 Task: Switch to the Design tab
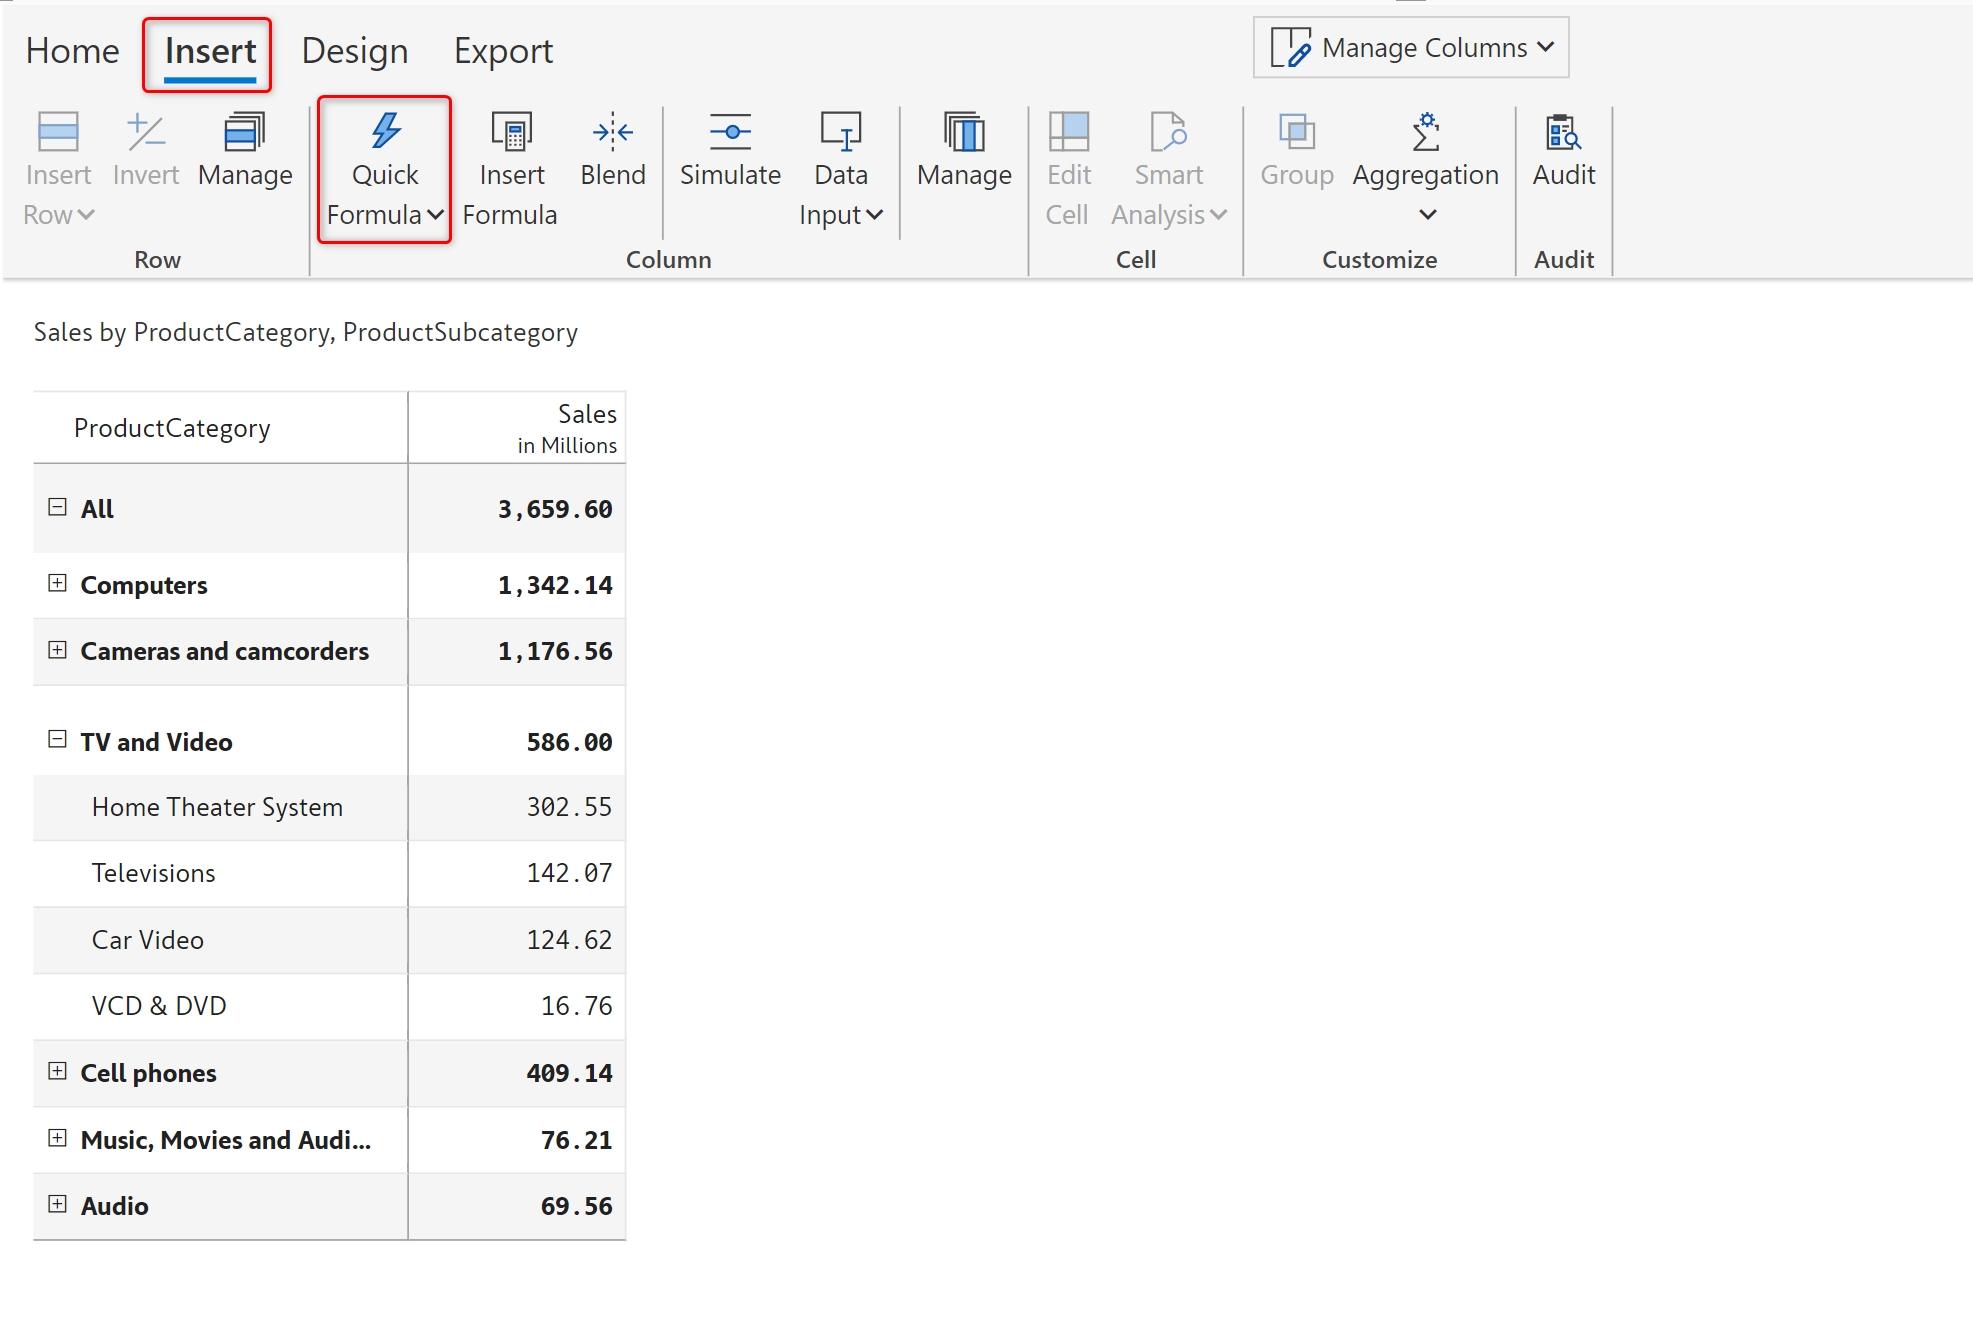point(355,51)
